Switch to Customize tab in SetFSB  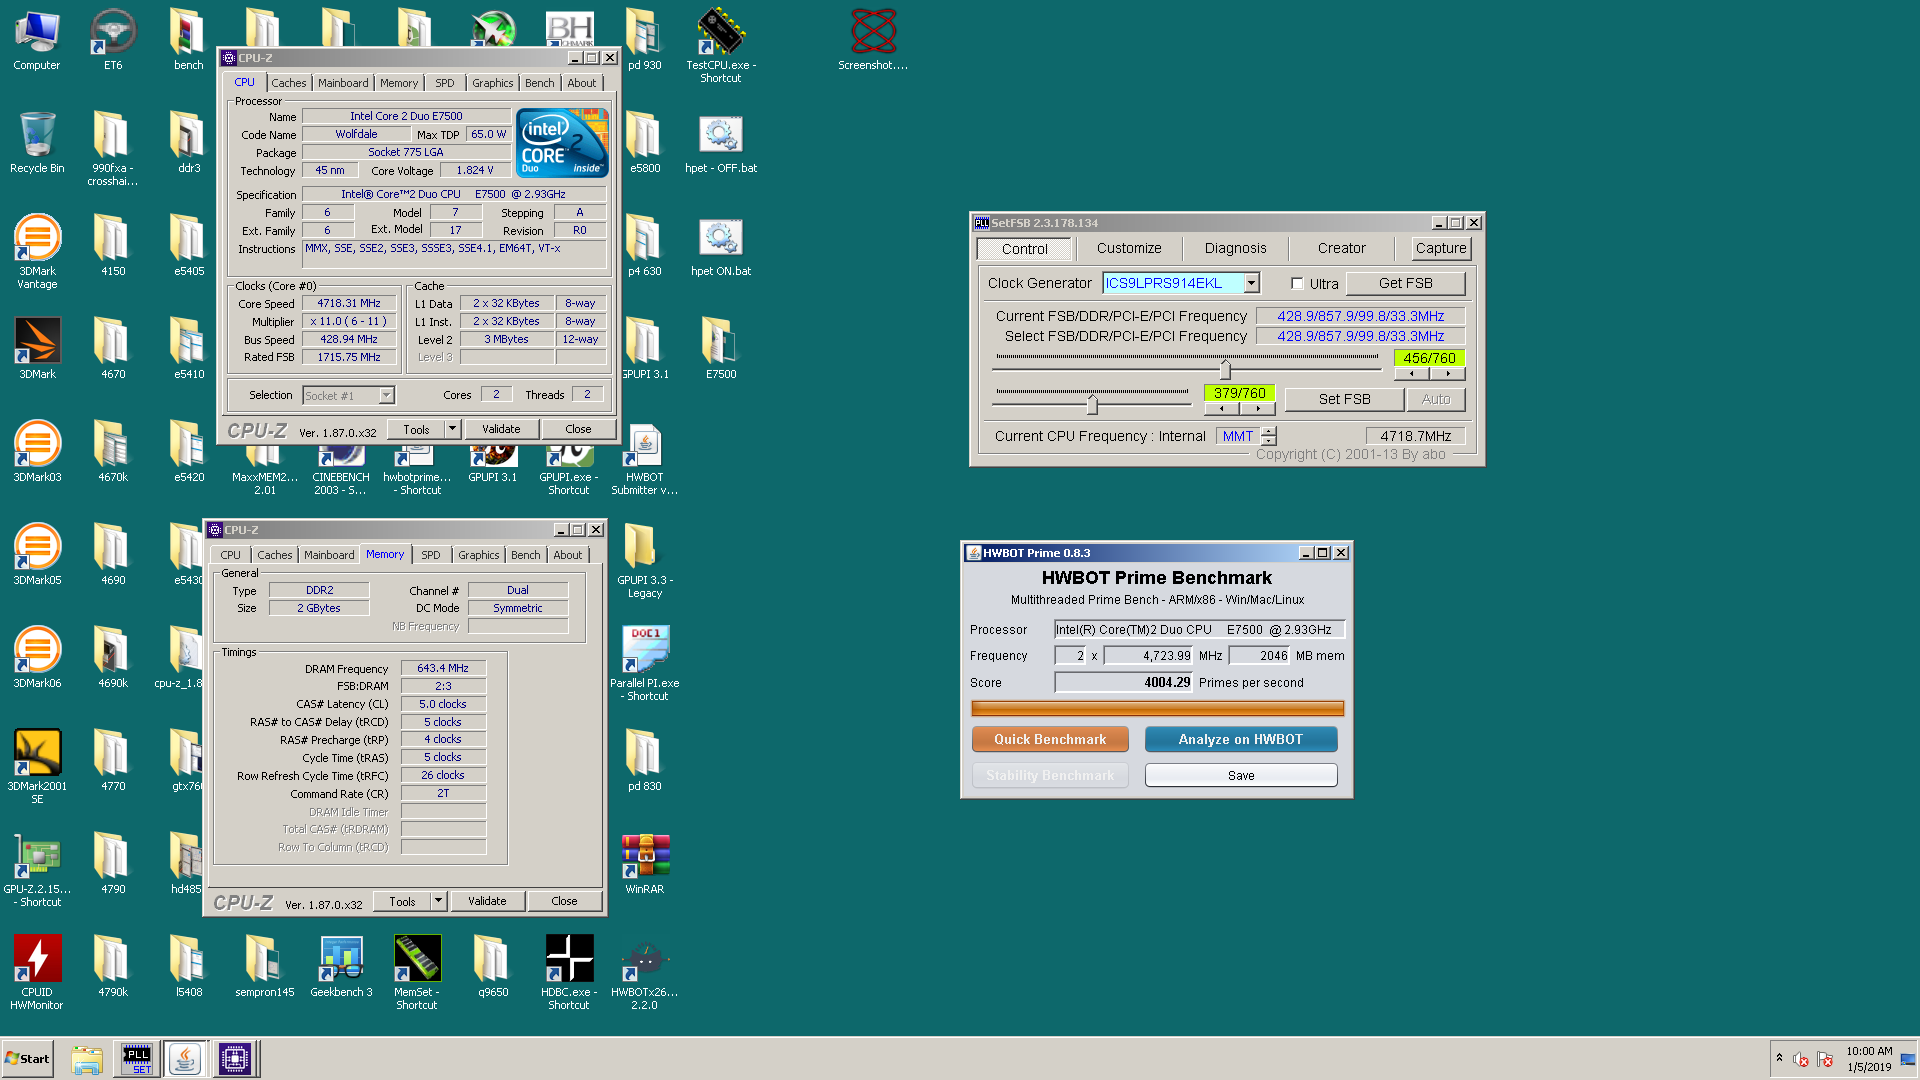(x=1129, y=248)
